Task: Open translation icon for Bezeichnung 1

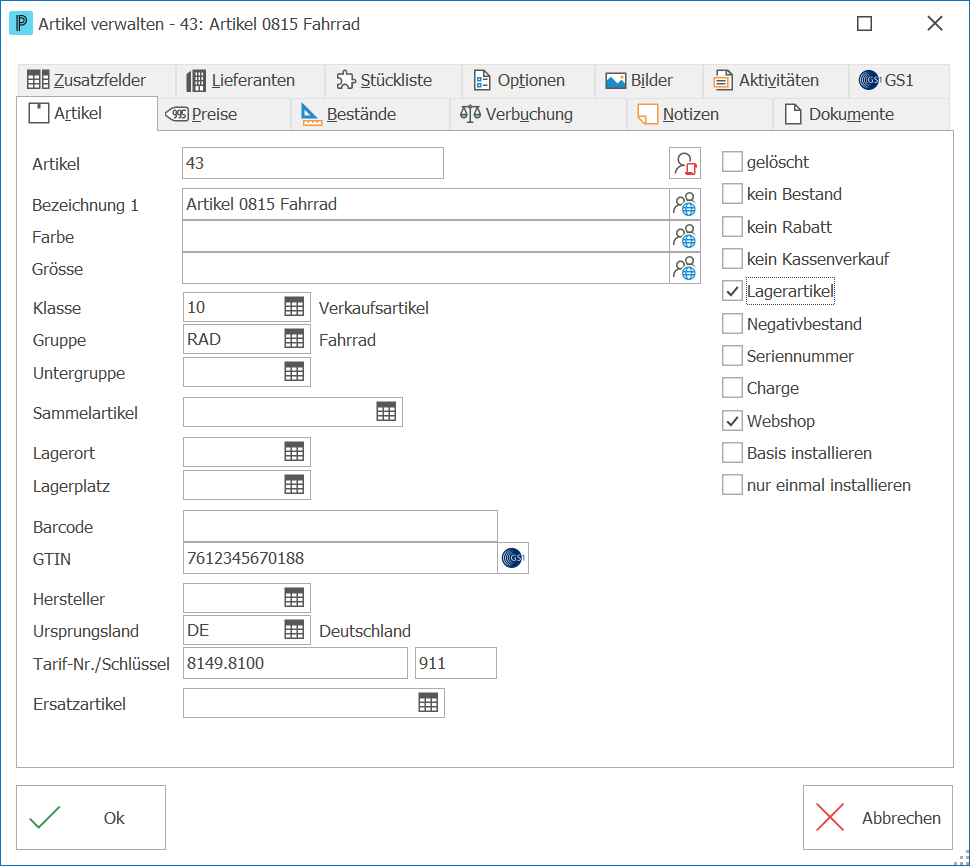Action: 685,204
